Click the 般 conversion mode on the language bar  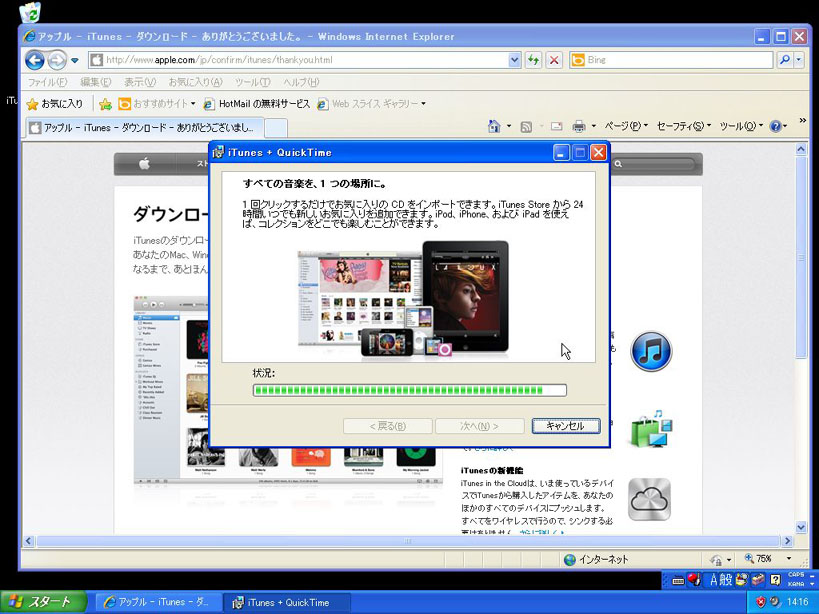click(727, 580)
